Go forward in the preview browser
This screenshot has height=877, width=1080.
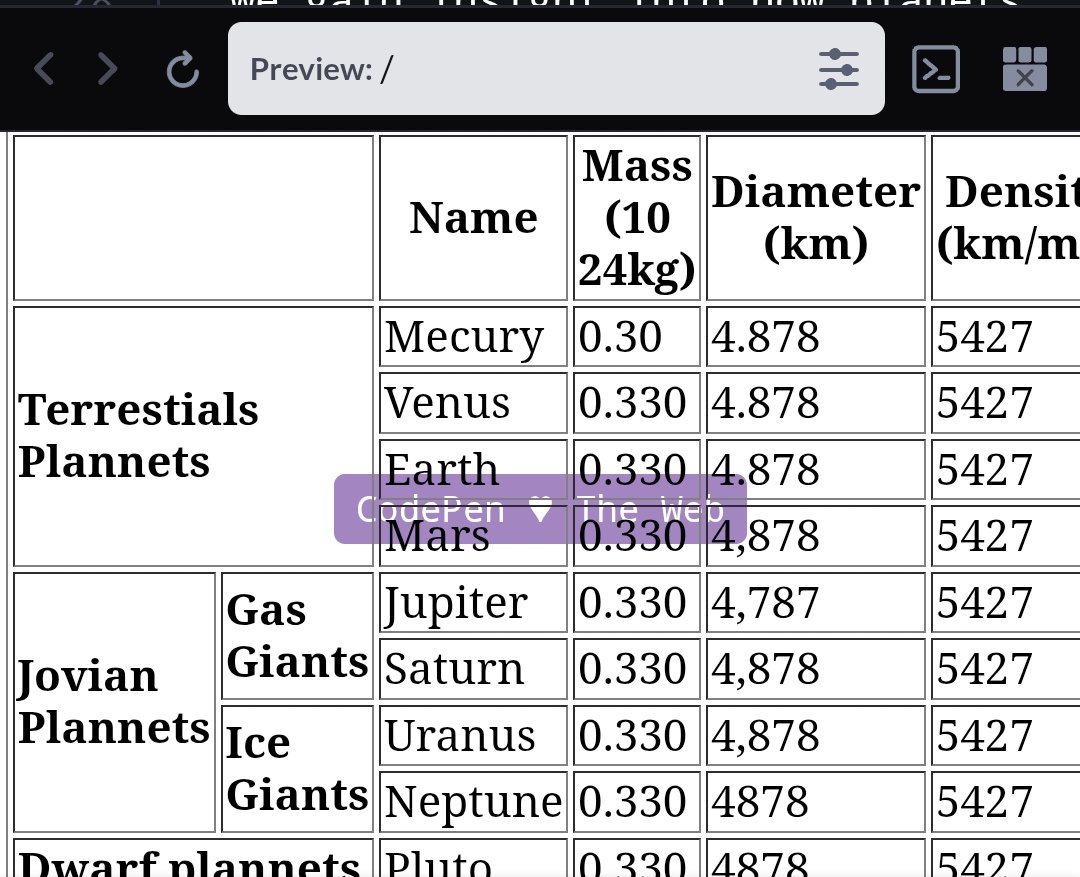point(107,69)
